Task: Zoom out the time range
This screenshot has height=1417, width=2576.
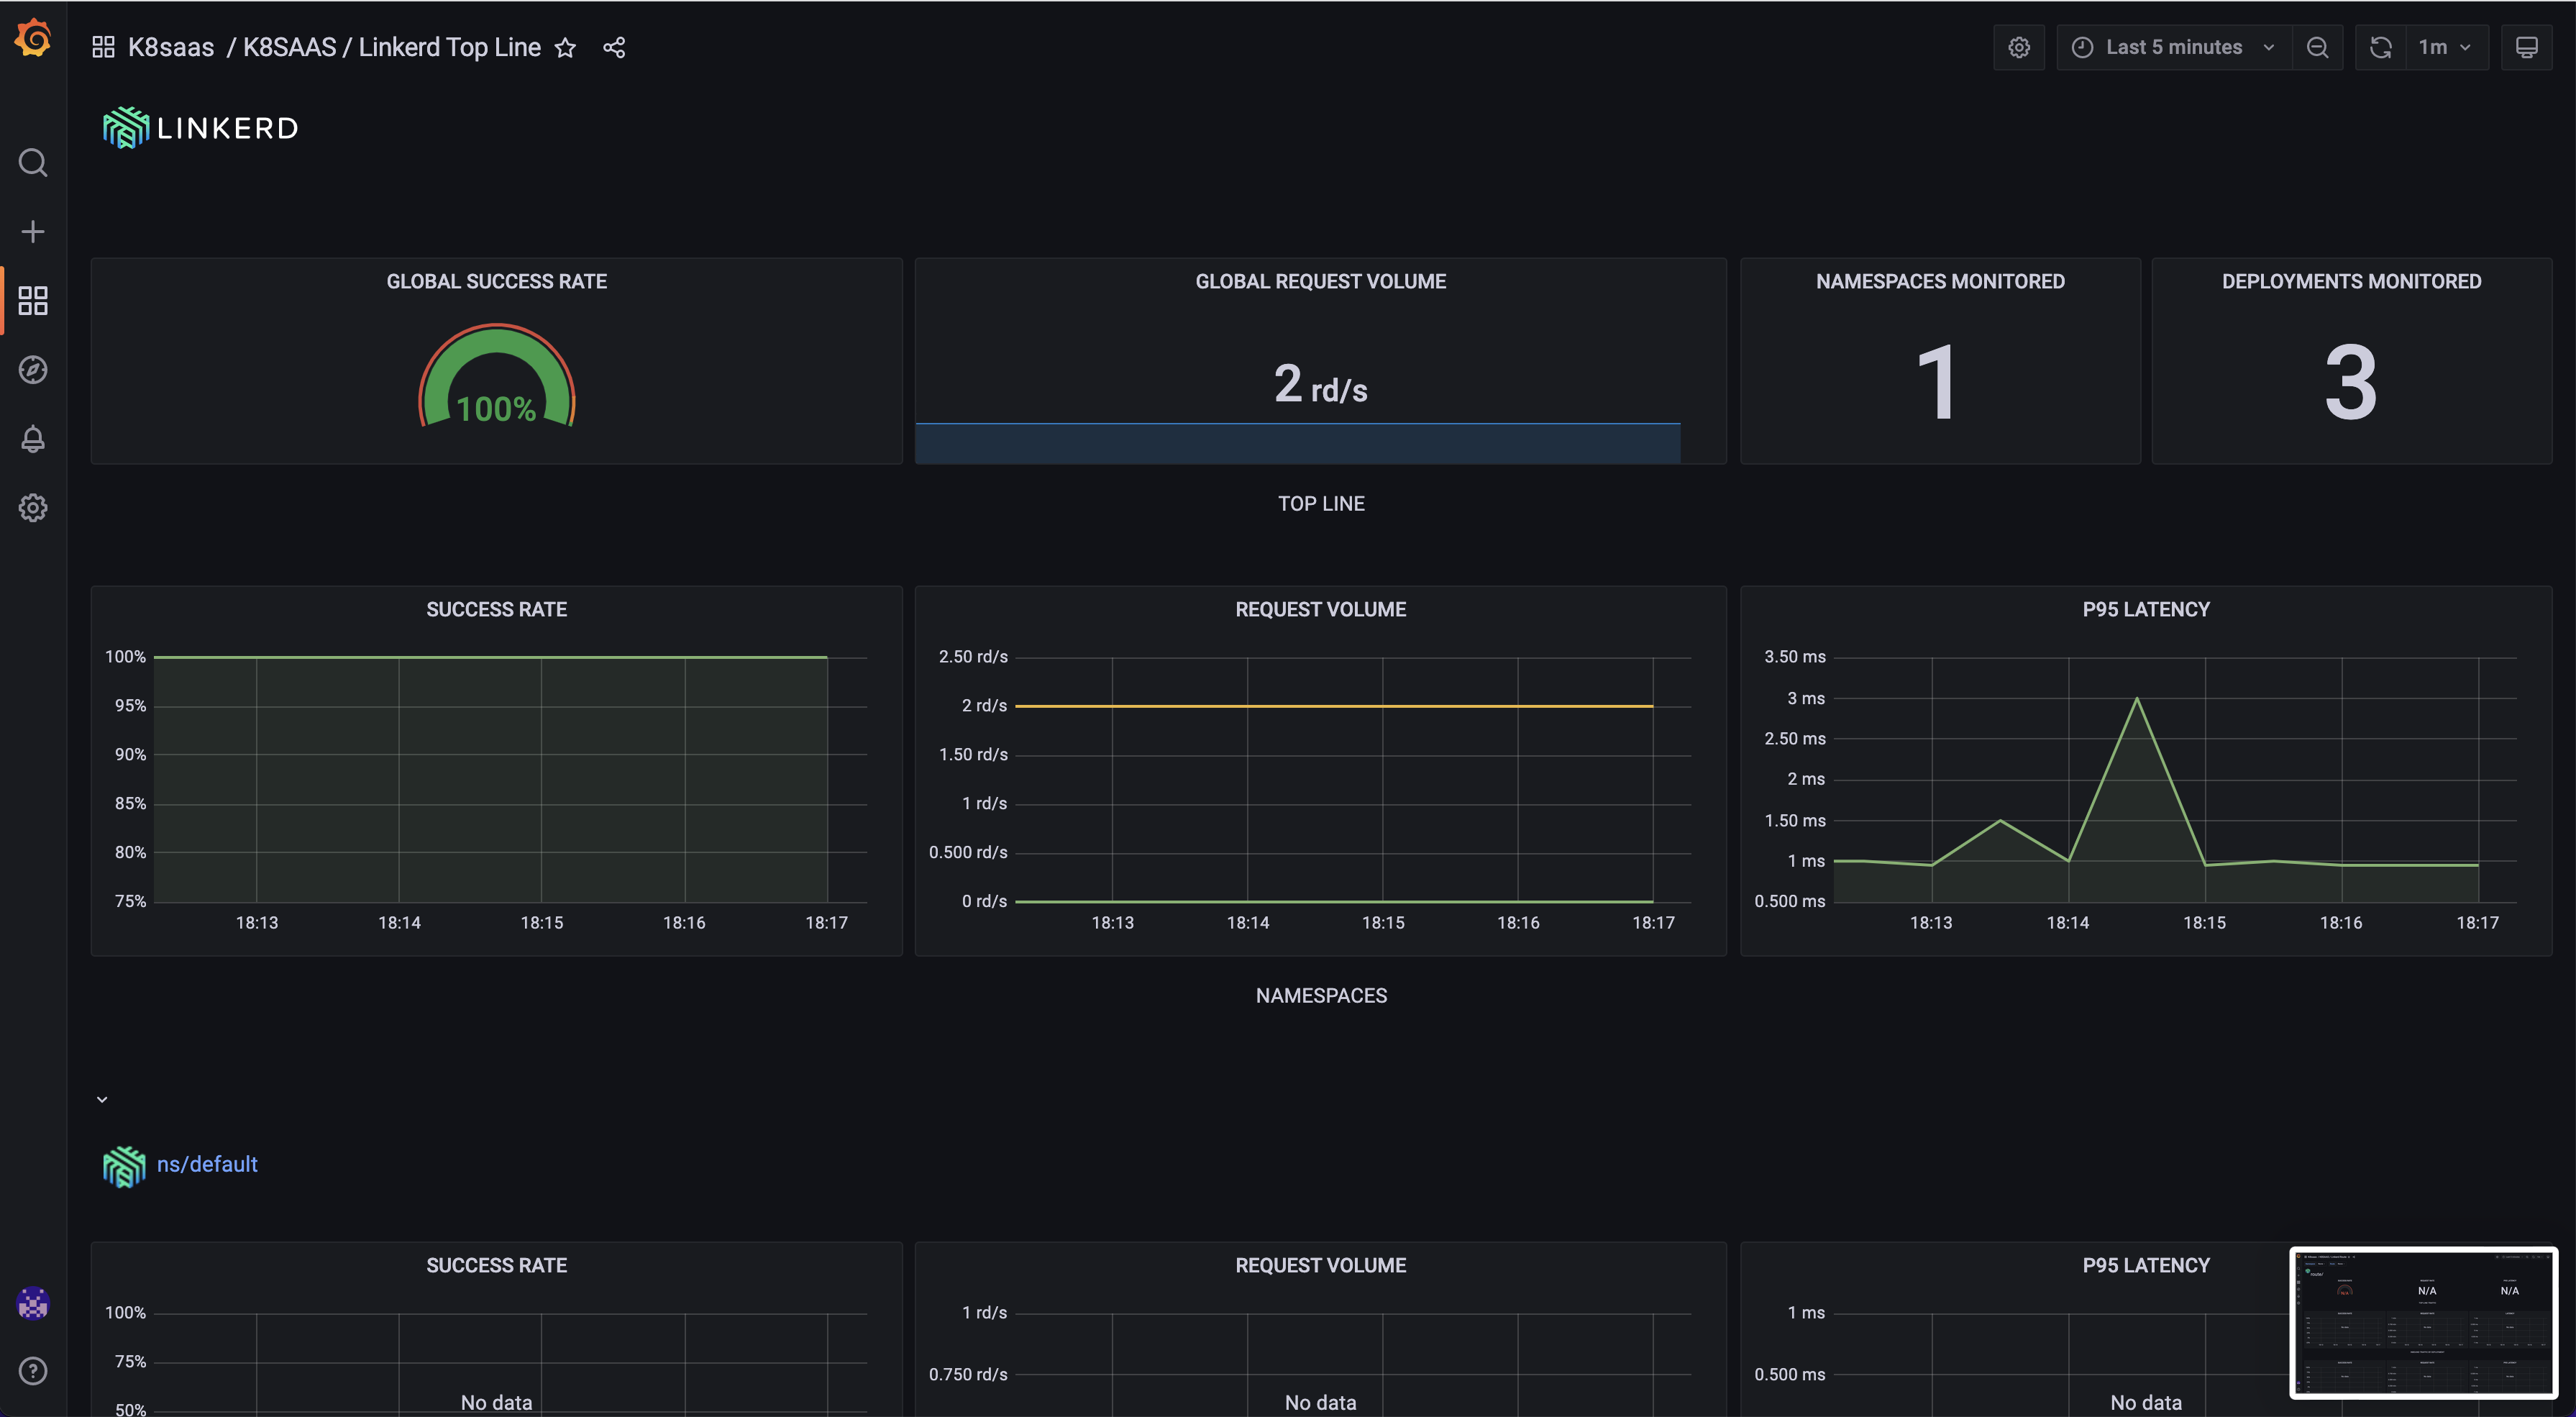Action: pyautogui.click(x=2317, y=47)
